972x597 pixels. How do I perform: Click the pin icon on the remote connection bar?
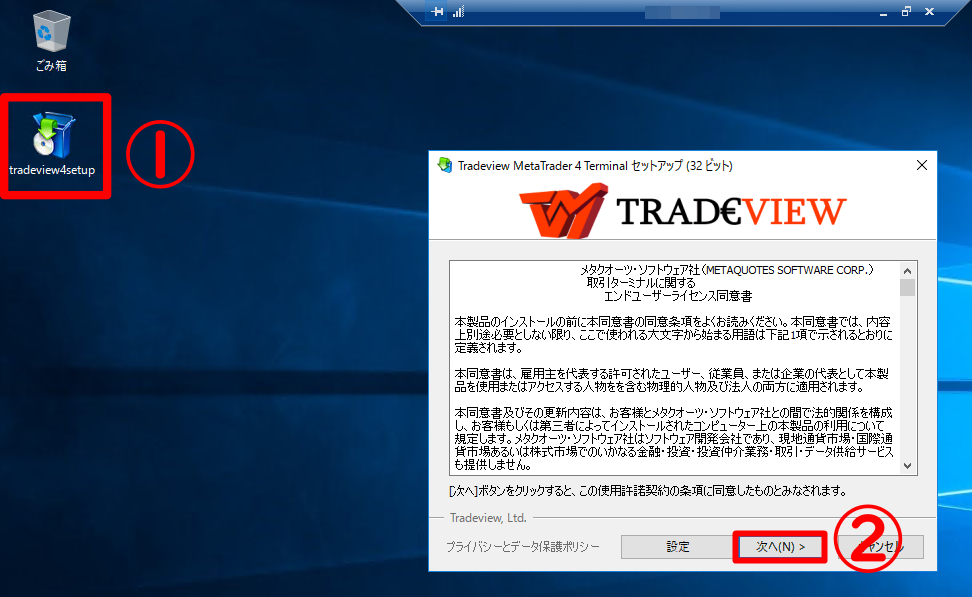pos(438,11)
